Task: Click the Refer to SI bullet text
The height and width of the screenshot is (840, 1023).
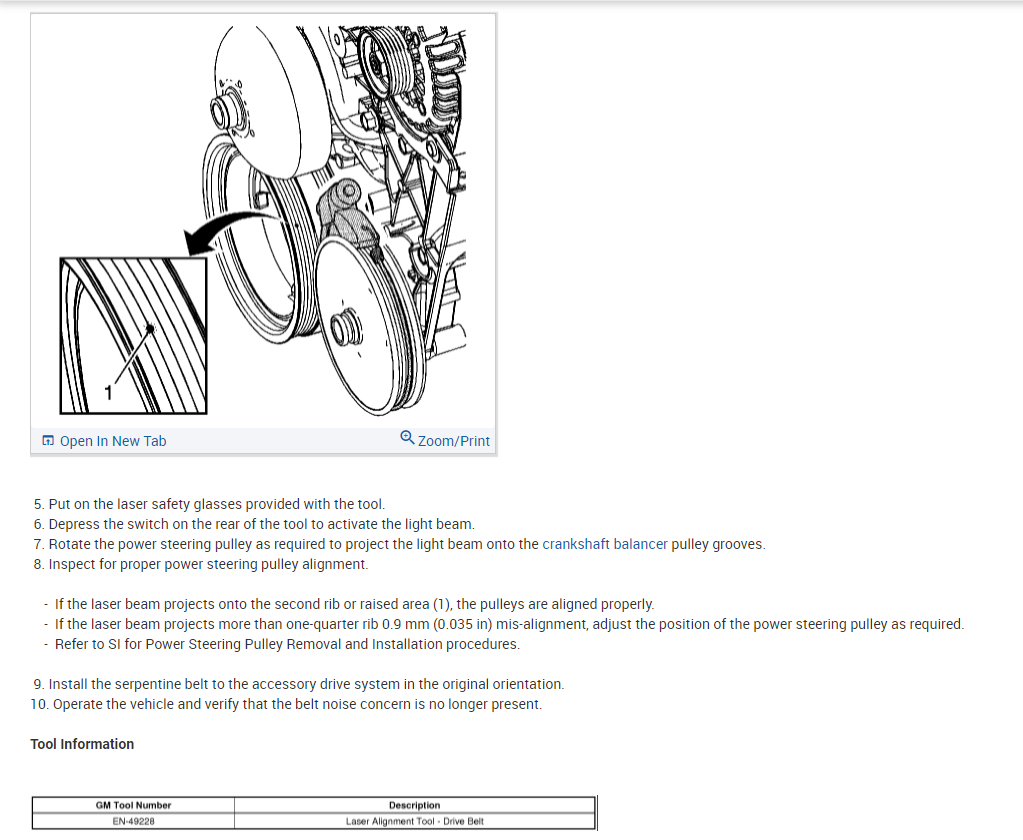Action: point(287,644)
